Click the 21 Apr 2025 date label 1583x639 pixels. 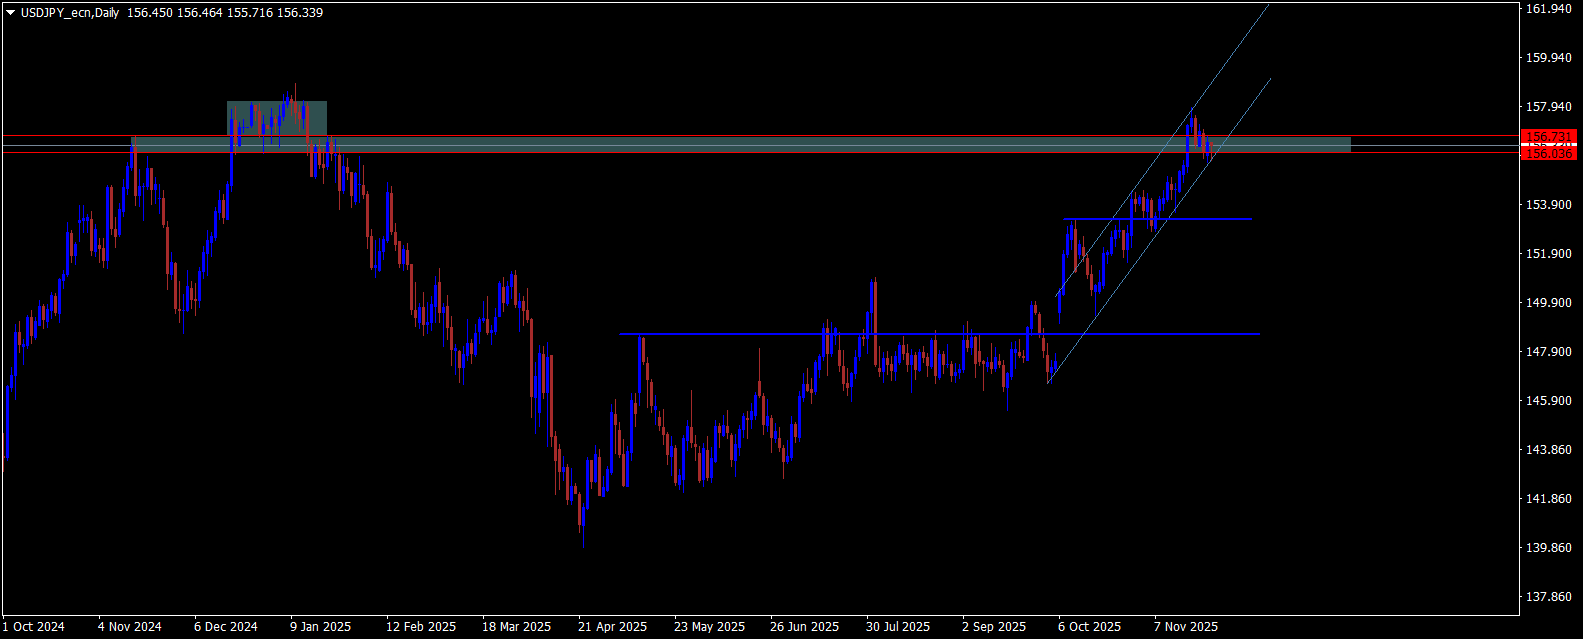pos(613,627)
